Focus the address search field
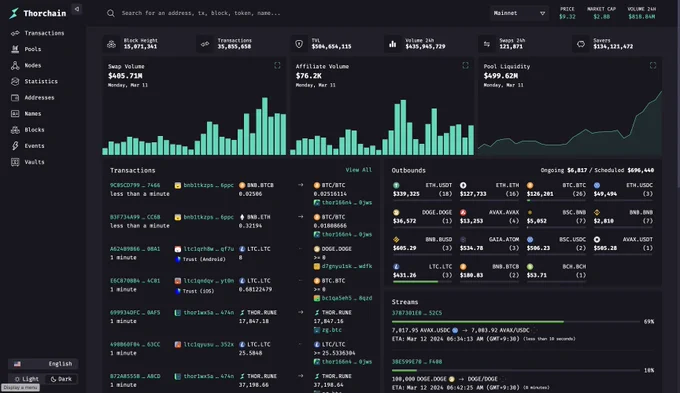 201,13
